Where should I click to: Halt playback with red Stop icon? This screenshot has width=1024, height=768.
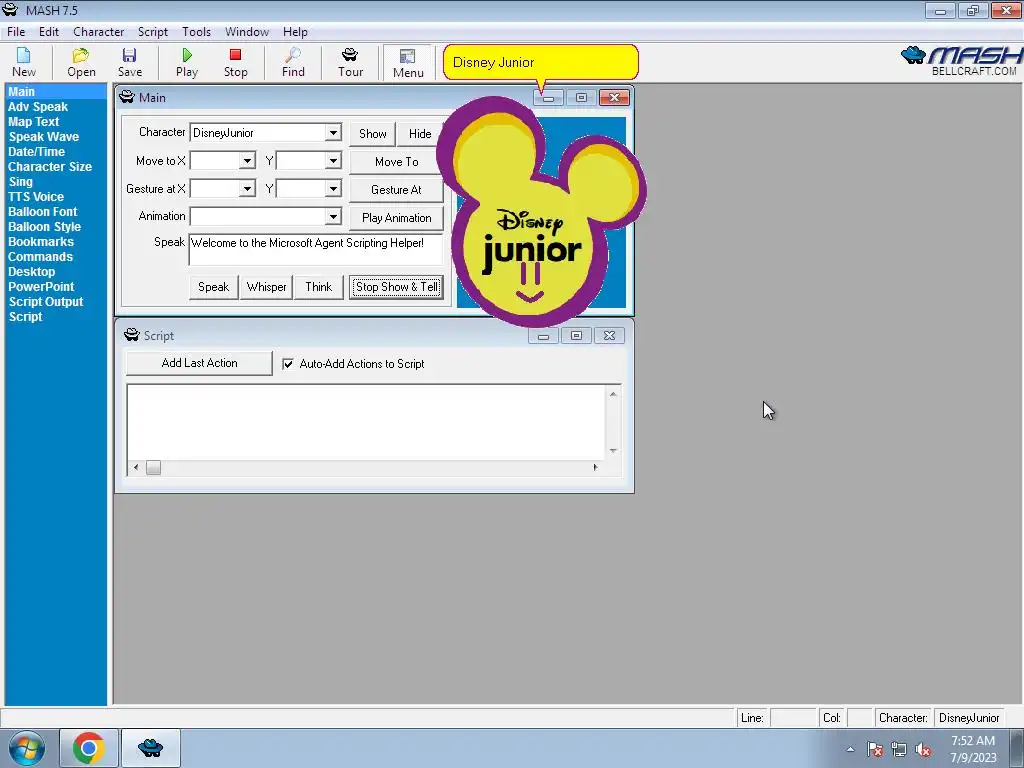click(x=236, y=63)
